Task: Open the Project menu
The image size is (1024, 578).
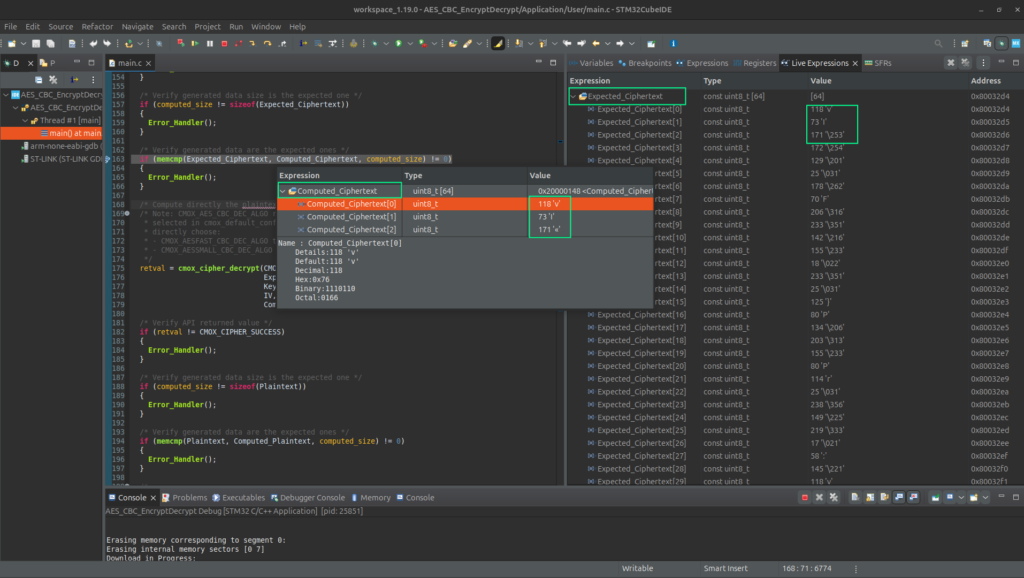Action: (208, 26)
